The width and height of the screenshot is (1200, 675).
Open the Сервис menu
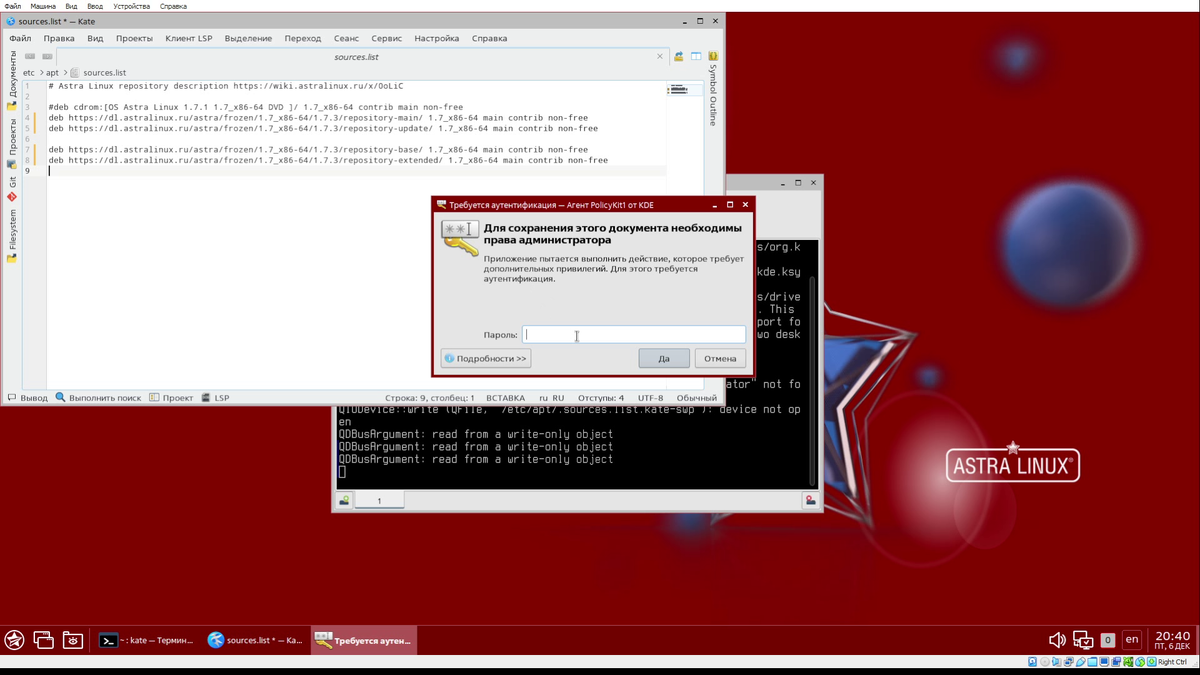click(x=386, y=38)
